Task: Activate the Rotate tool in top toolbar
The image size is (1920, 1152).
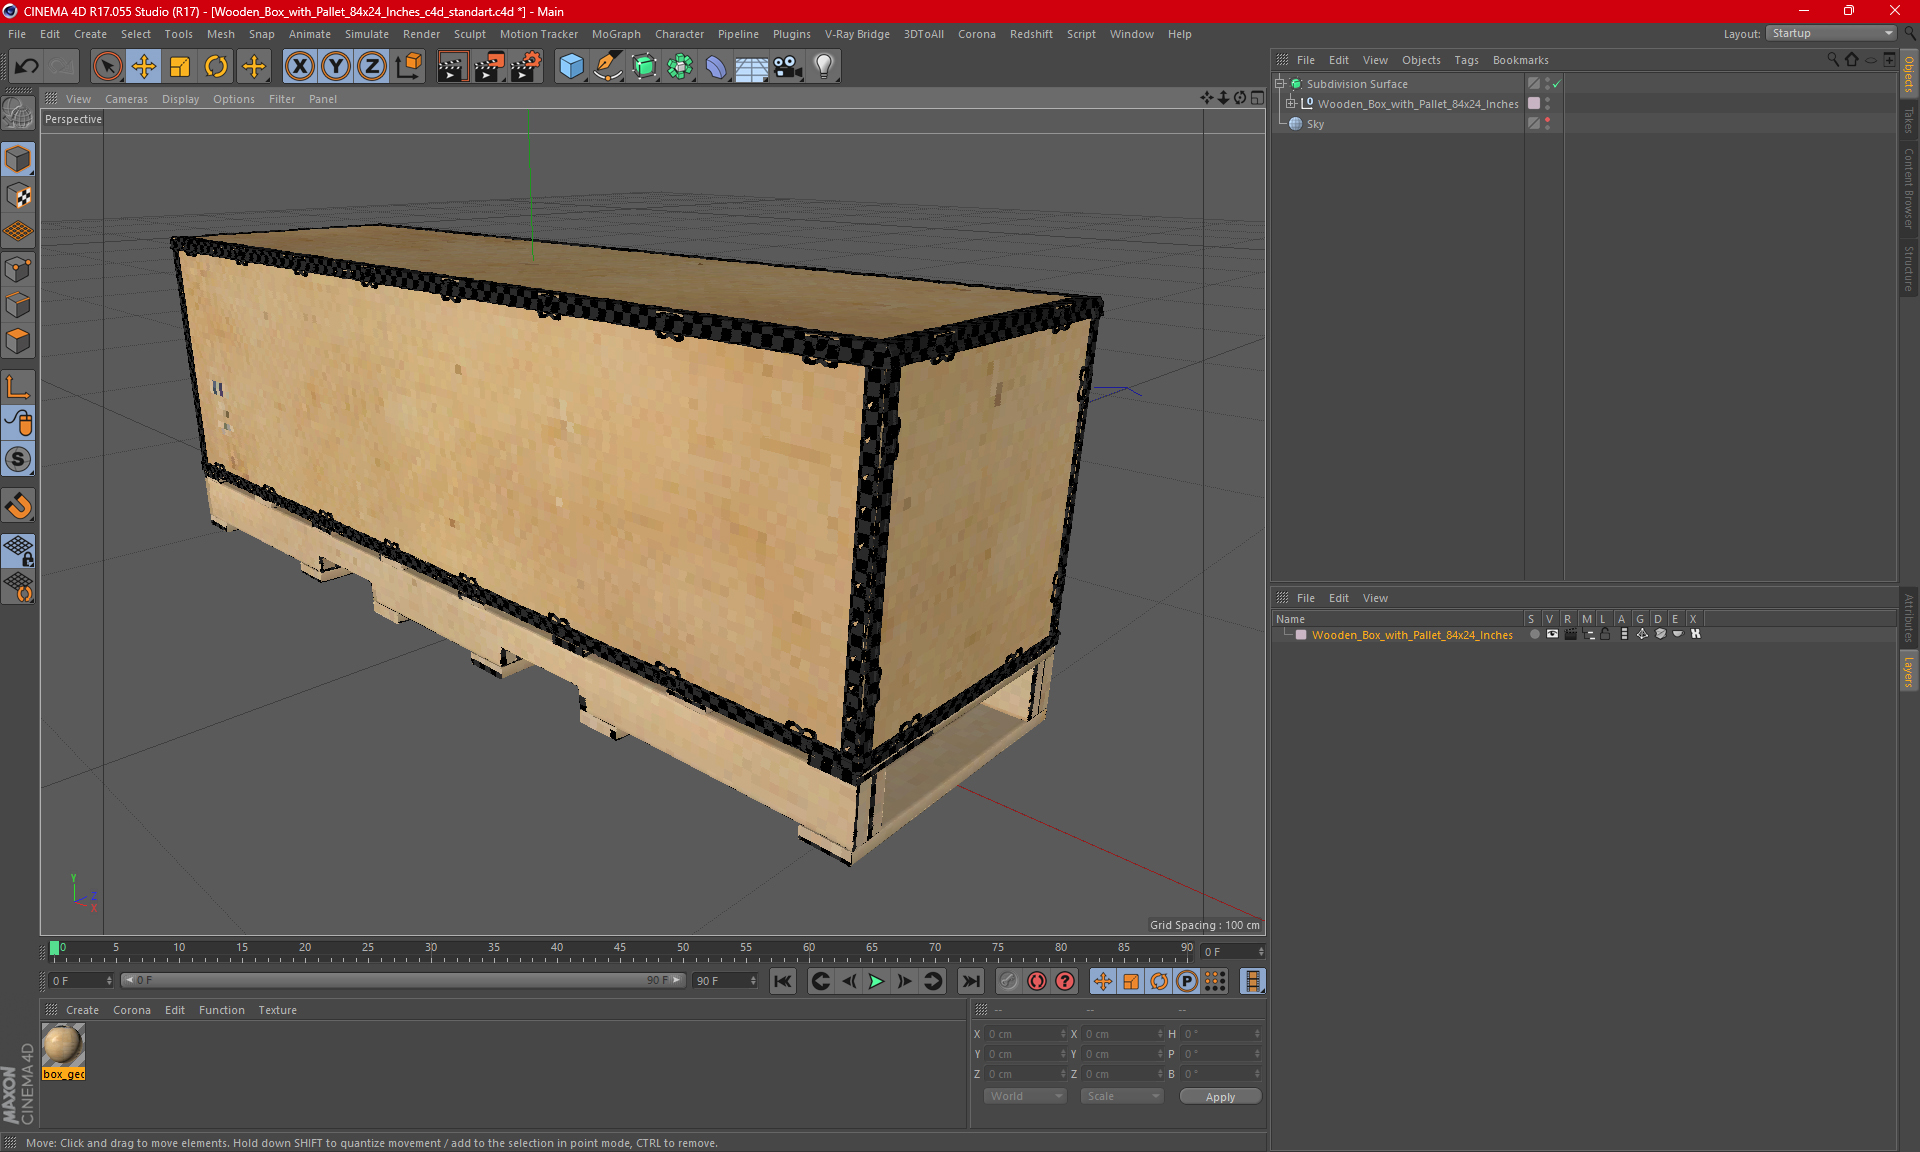Action: tap(216, 66)
